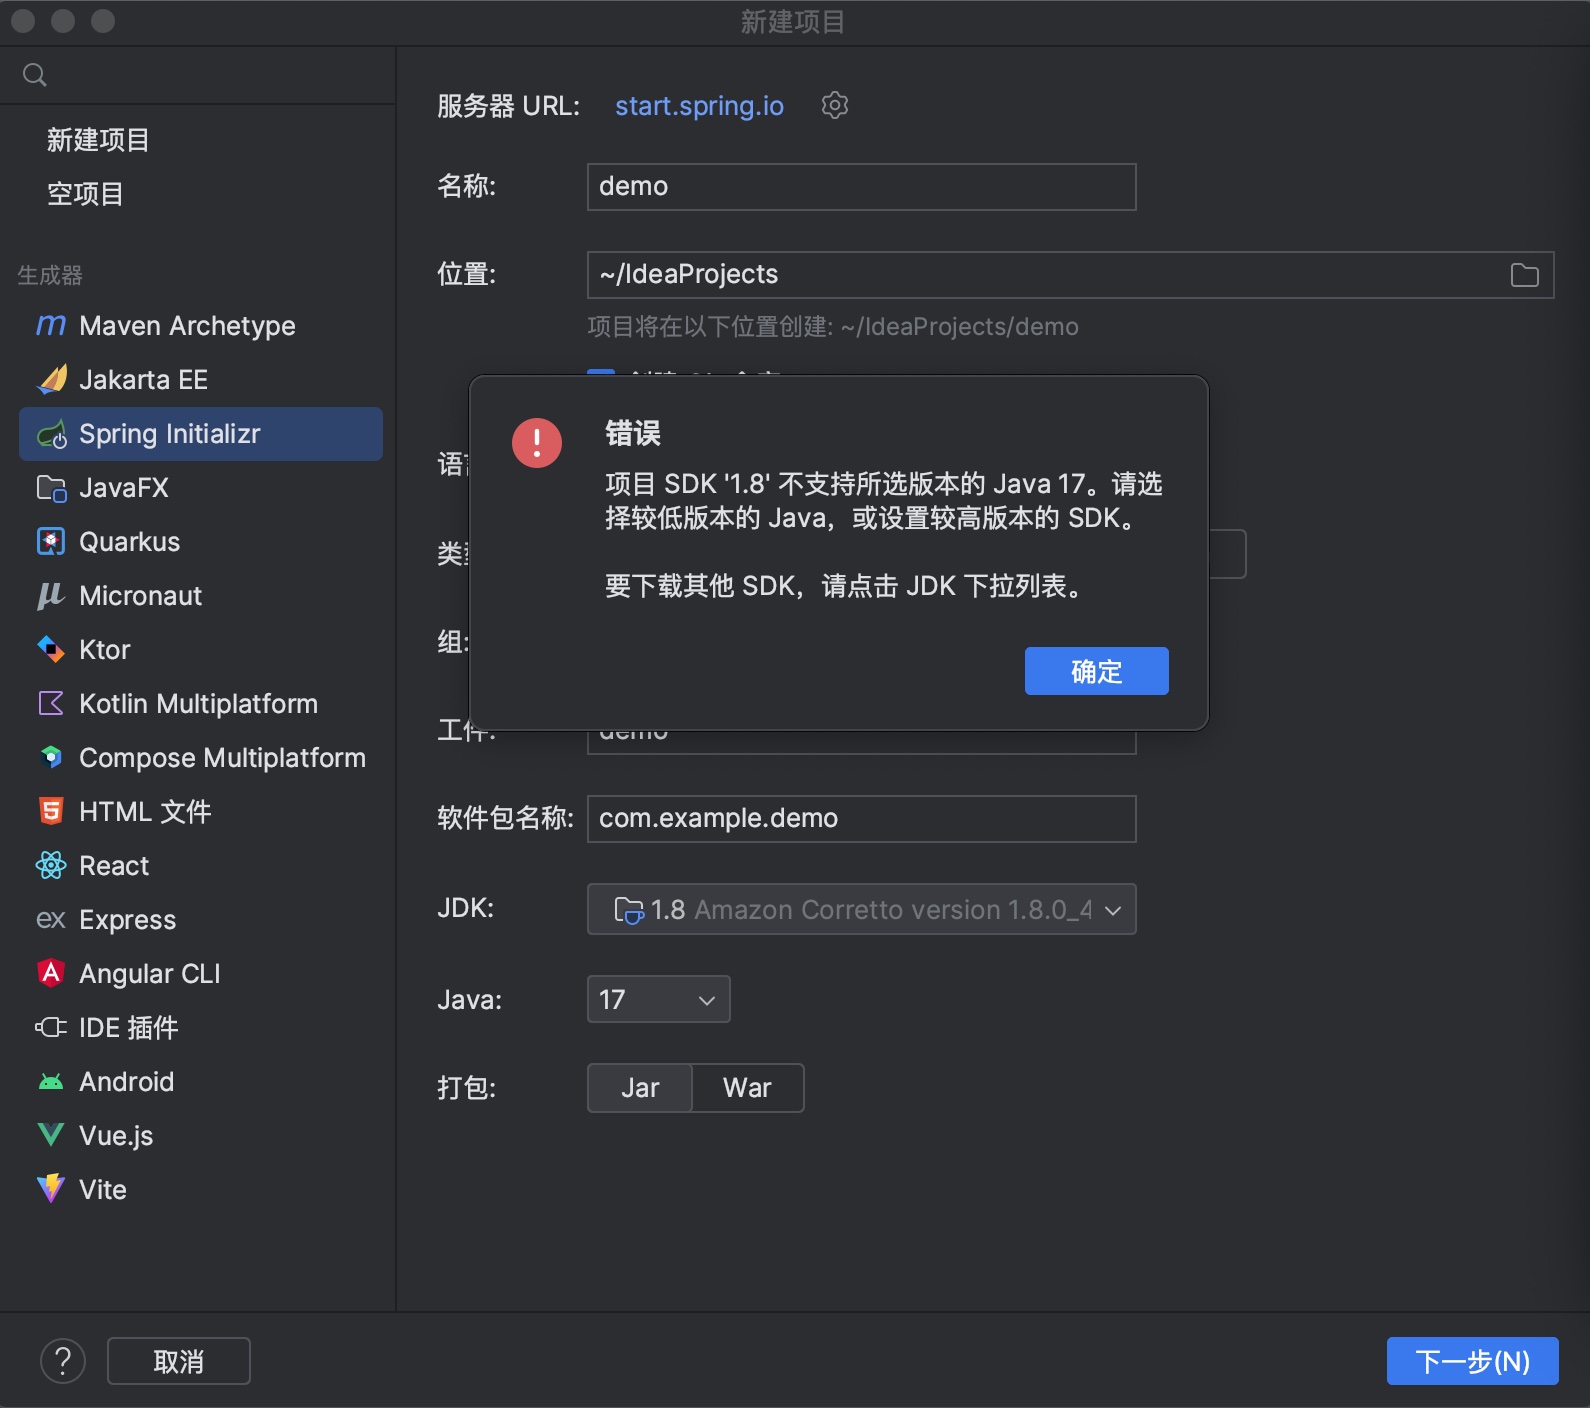This screenshot has width=1590, height=1408.
Task: Click the Compose Multiplatform icon
Action: click(x=51, y=758)
